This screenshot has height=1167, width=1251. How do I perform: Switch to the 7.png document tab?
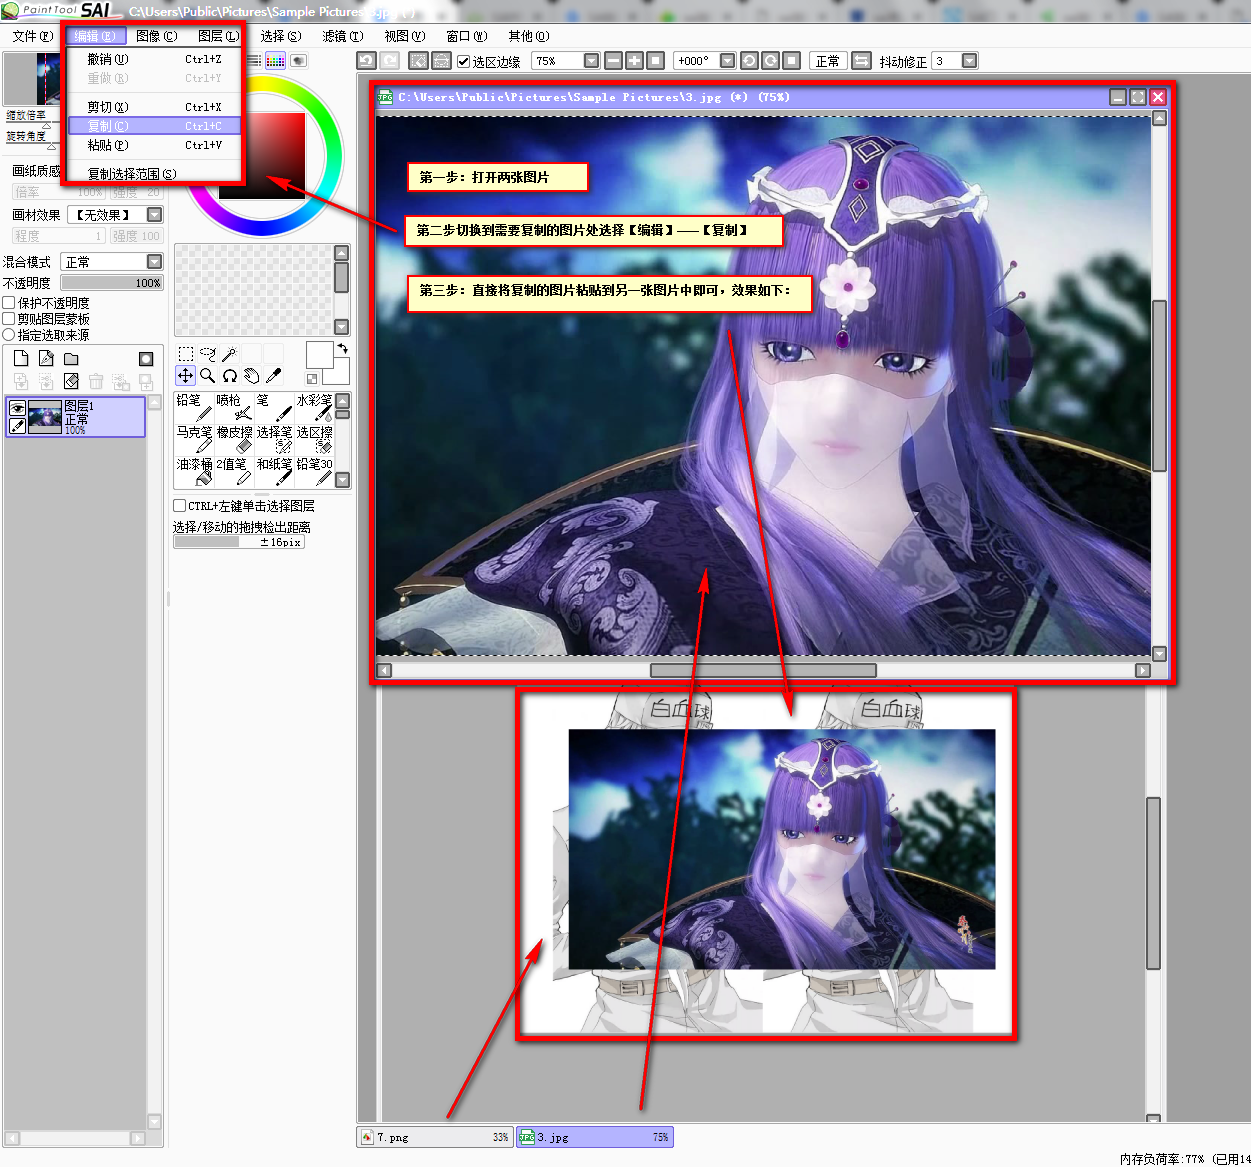[434, 1137]
